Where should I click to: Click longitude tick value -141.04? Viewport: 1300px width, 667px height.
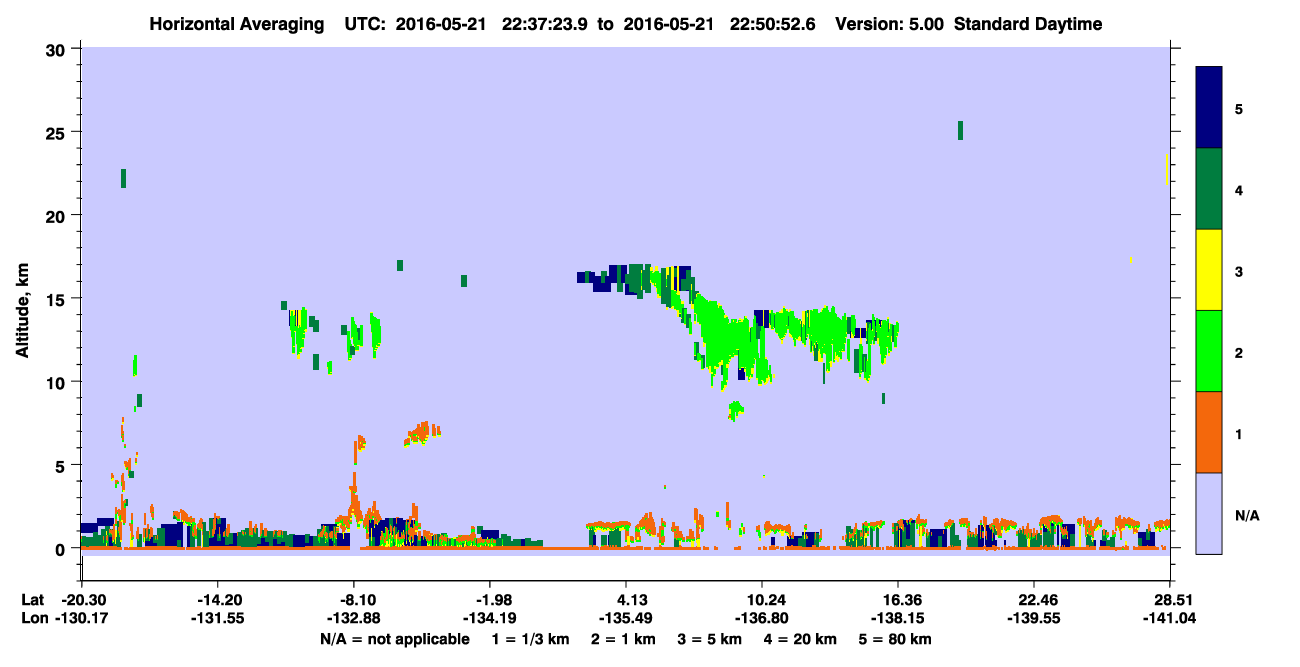click(1170, 618)
